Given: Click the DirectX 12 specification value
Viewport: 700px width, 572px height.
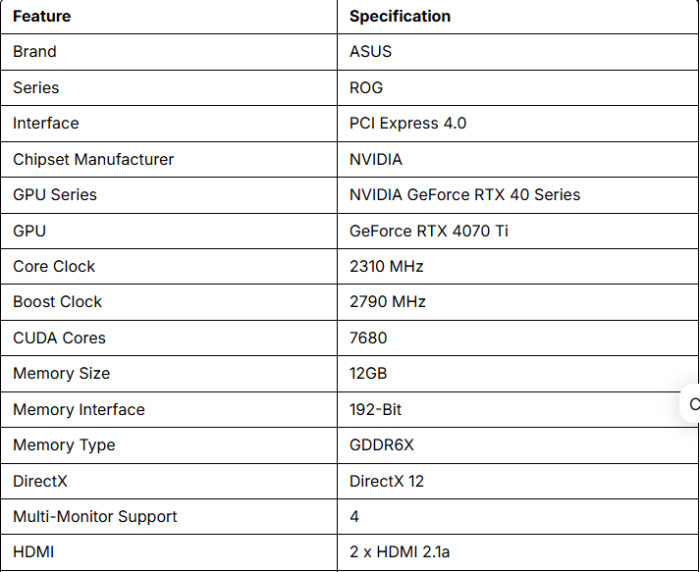Looking at the screenshot, I should (x=387, y=481).
